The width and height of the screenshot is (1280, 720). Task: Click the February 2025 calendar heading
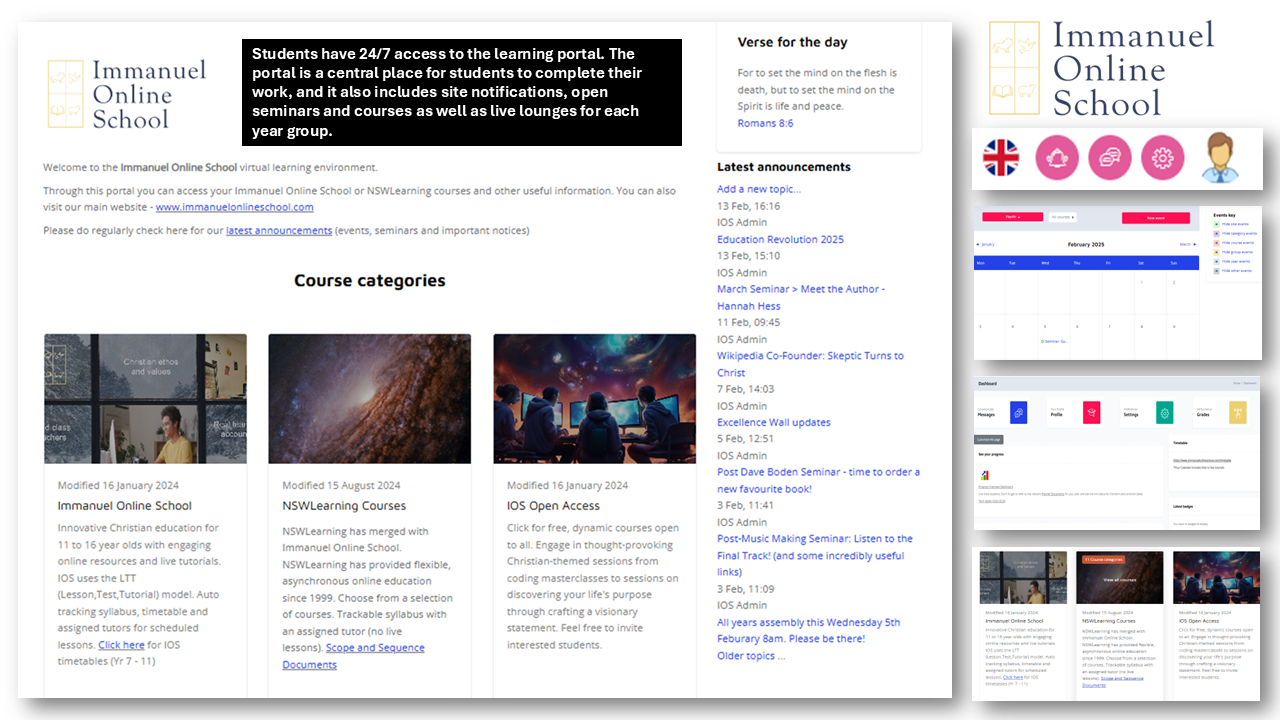(1086, 244)
